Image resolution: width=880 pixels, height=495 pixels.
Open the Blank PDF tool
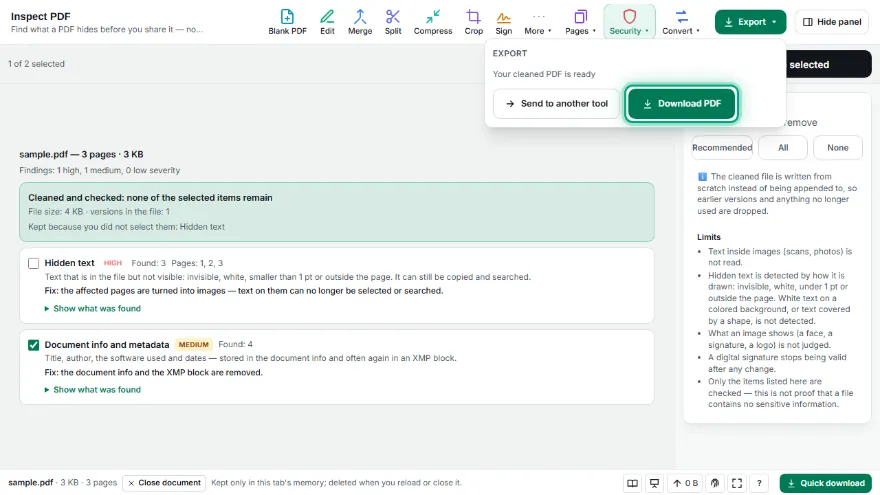point(287,22)
